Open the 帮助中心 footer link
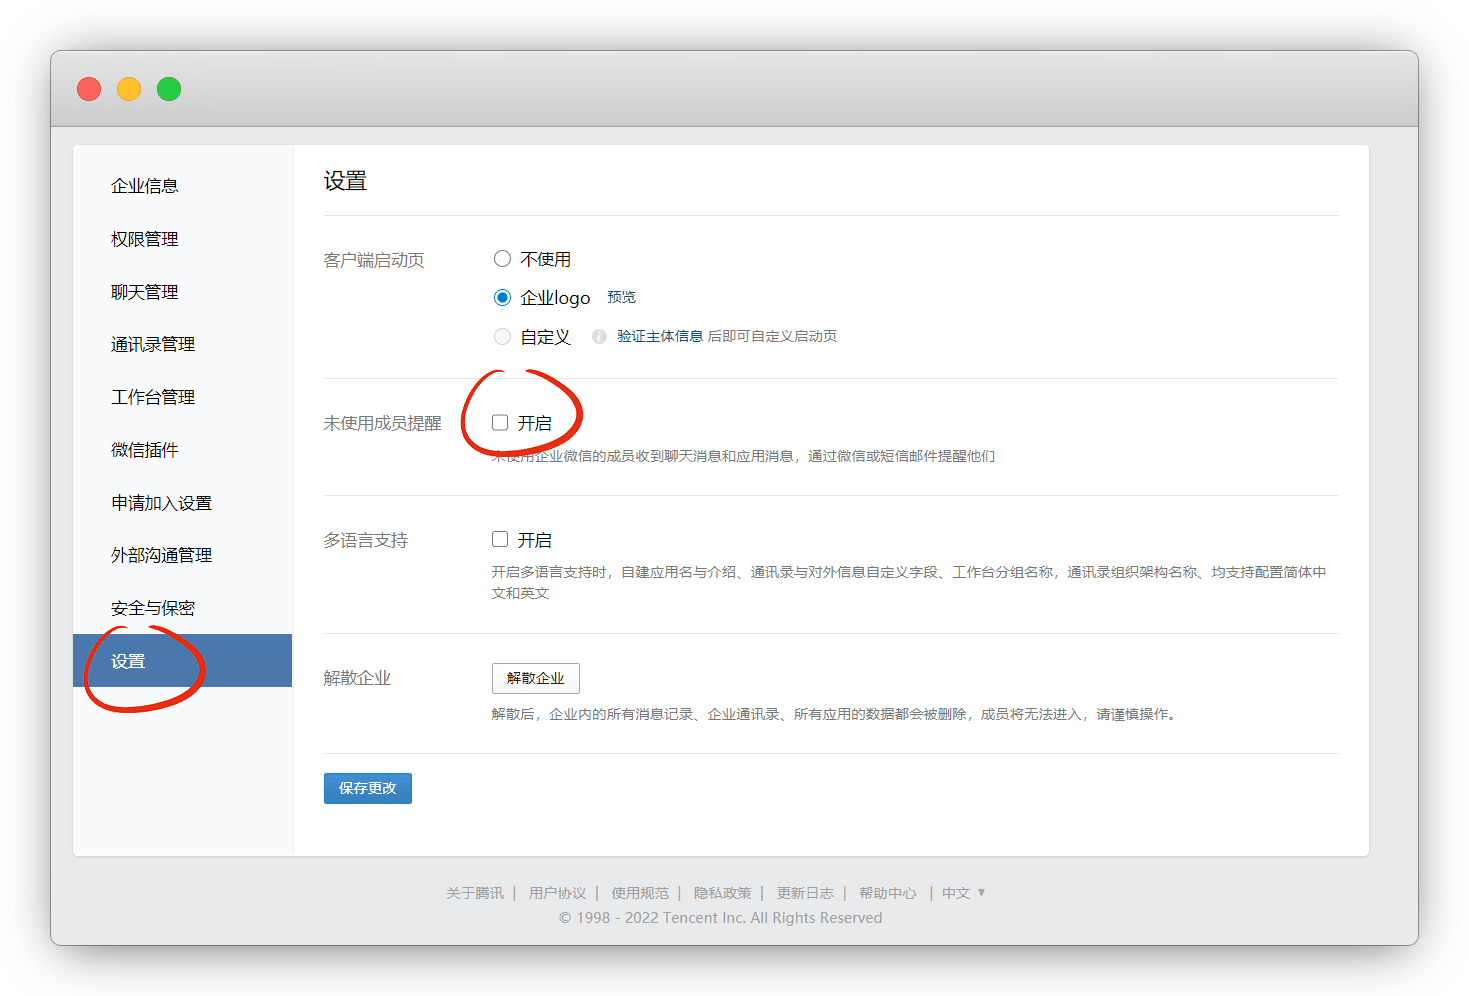1469x996 pixels. point(887,893)
